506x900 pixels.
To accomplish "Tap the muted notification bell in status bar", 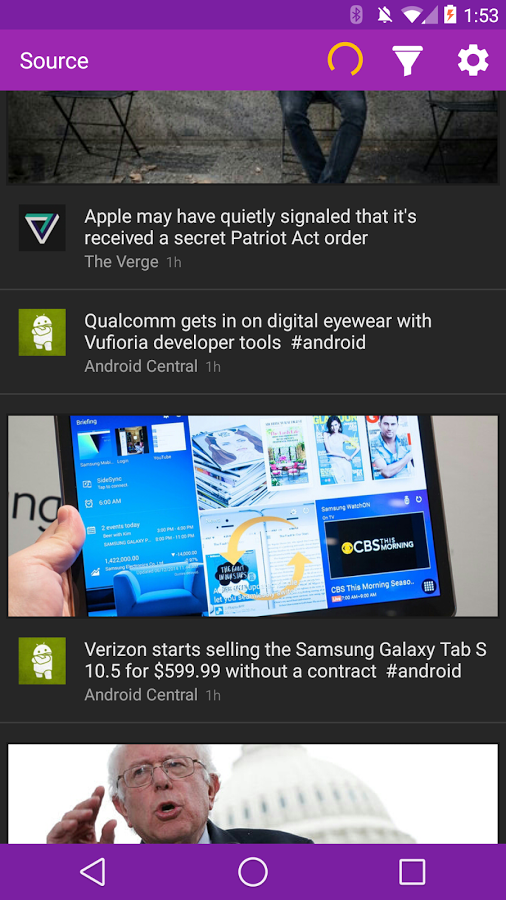I will pos(384,15).
